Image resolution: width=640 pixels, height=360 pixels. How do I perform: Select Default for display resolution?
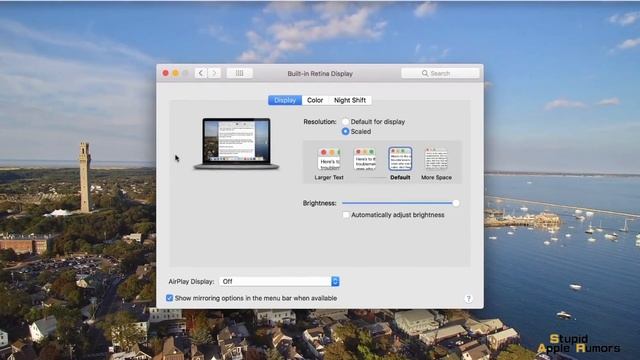[345, 122]
